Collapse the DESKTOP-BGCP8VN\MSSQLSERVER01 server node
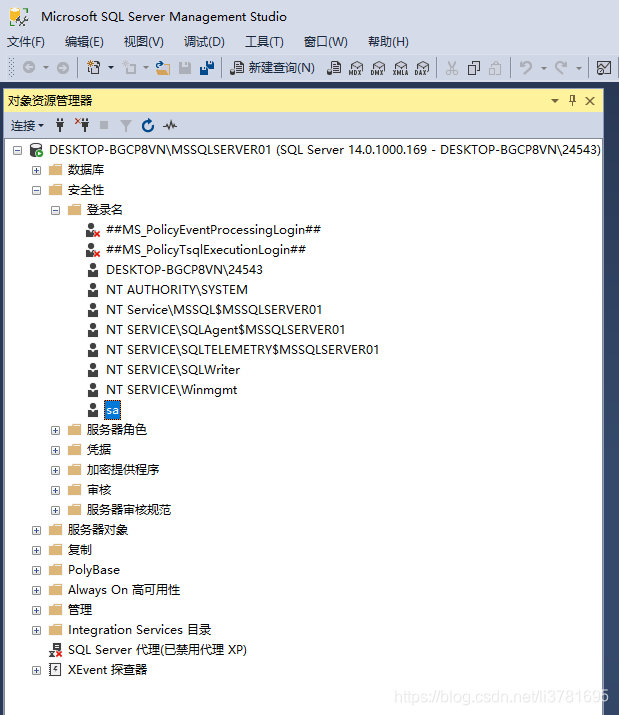619x715 pixels. (x=17, y=150)
